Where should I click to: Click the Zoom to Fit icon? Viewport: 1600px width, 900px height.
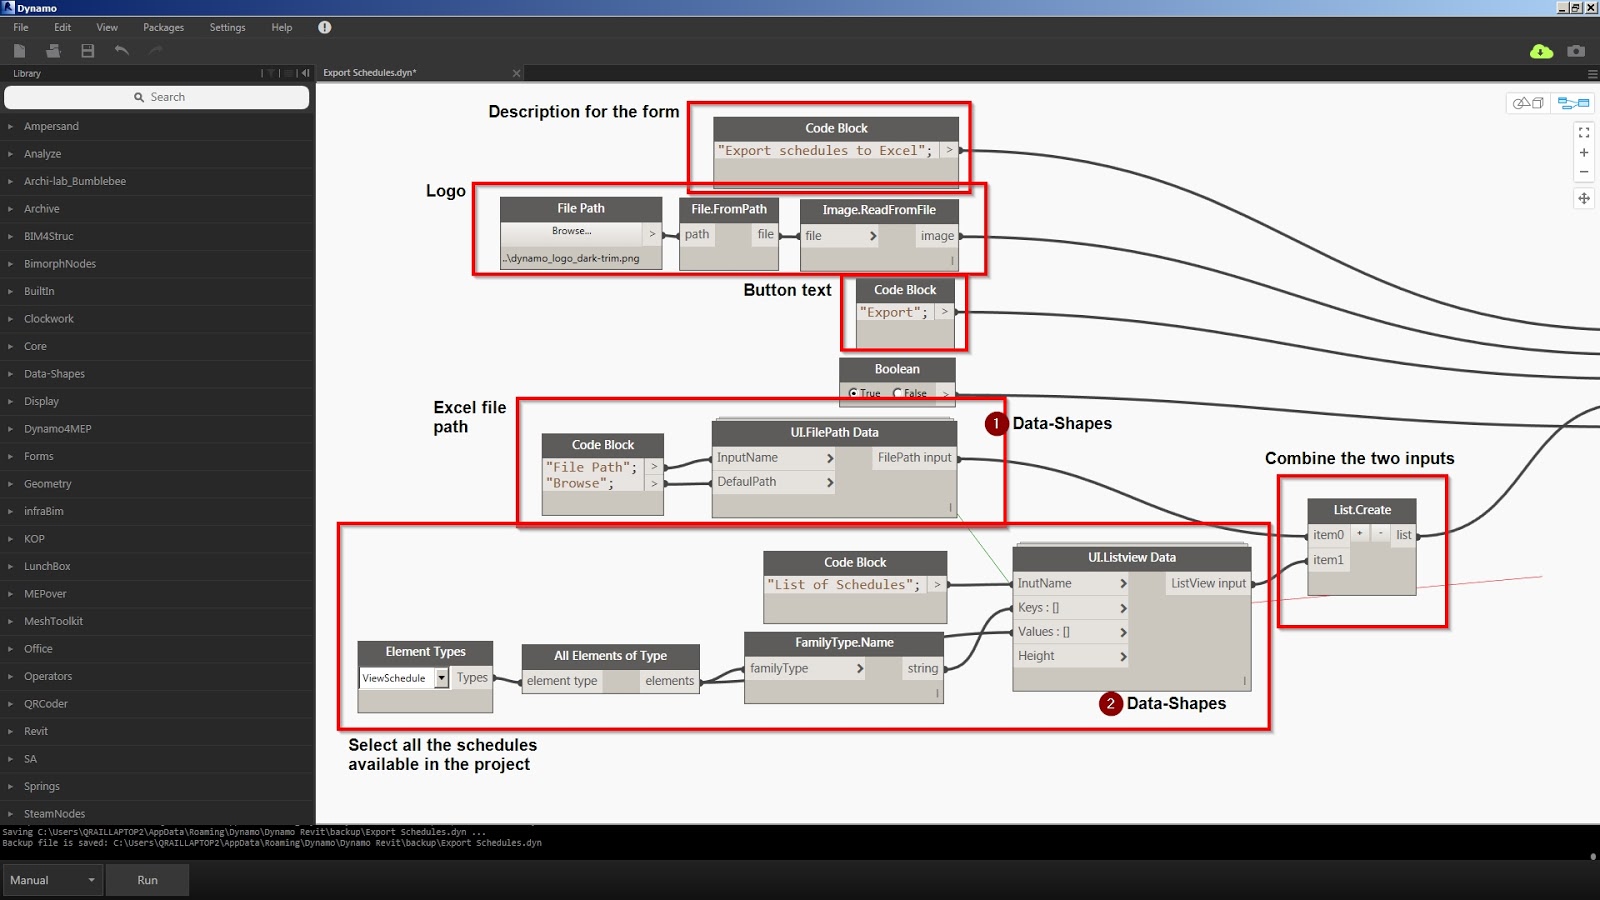1584,132
